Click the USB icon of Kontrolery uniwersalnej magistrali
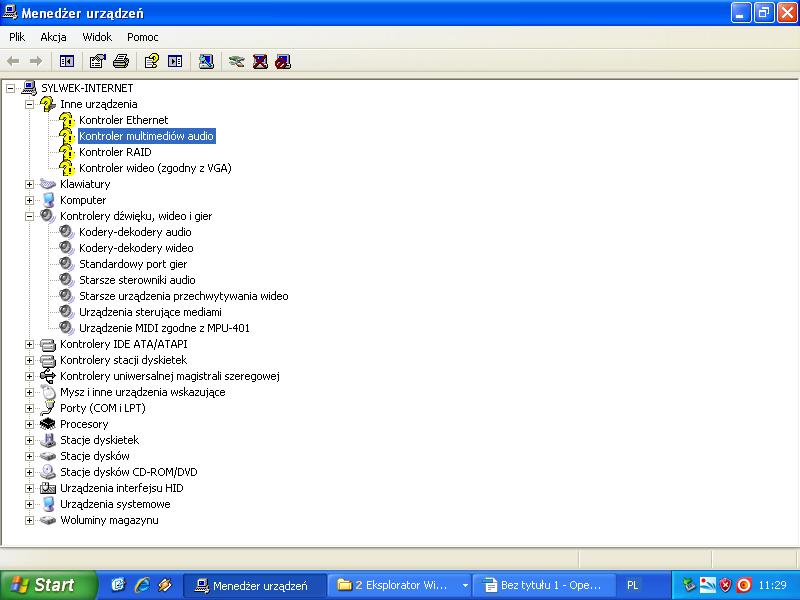 pyautogui.click(x=47, y=376)
